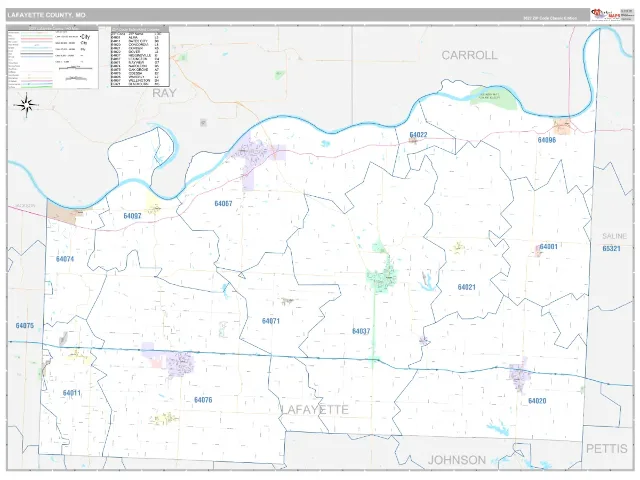The width and height of the screenshot is (640, 480).
Task: Select ZIP code label 65321
Action: tap(611, 248)
